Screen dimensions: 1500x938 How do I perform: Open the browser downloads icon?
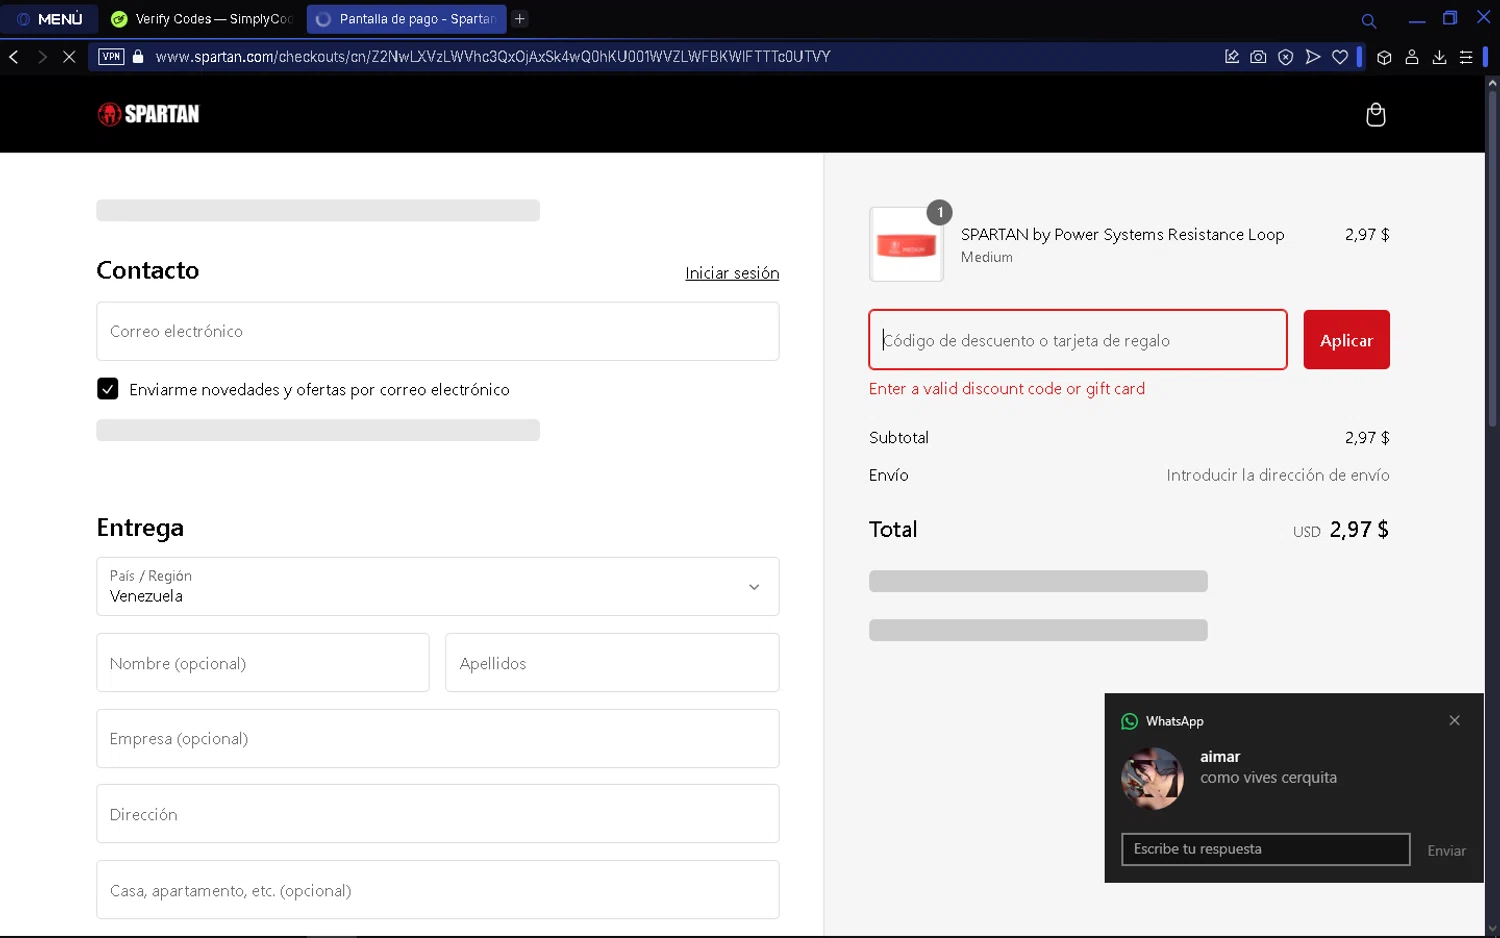pos(1439,57)
